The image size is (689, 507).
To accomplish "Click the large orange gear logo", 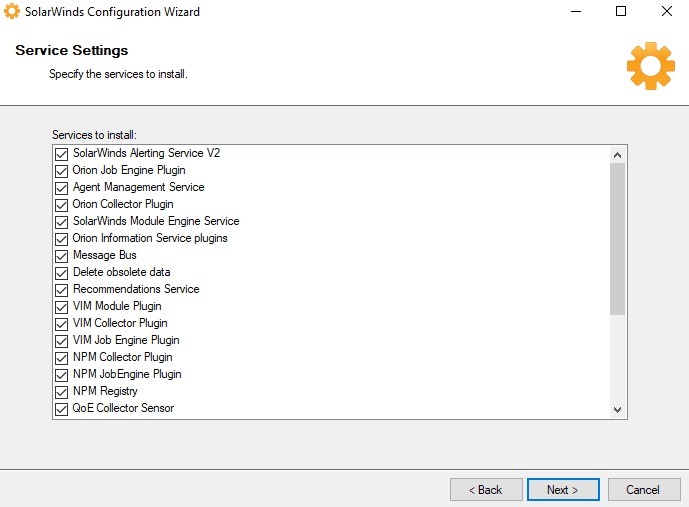I will (650, 66).
